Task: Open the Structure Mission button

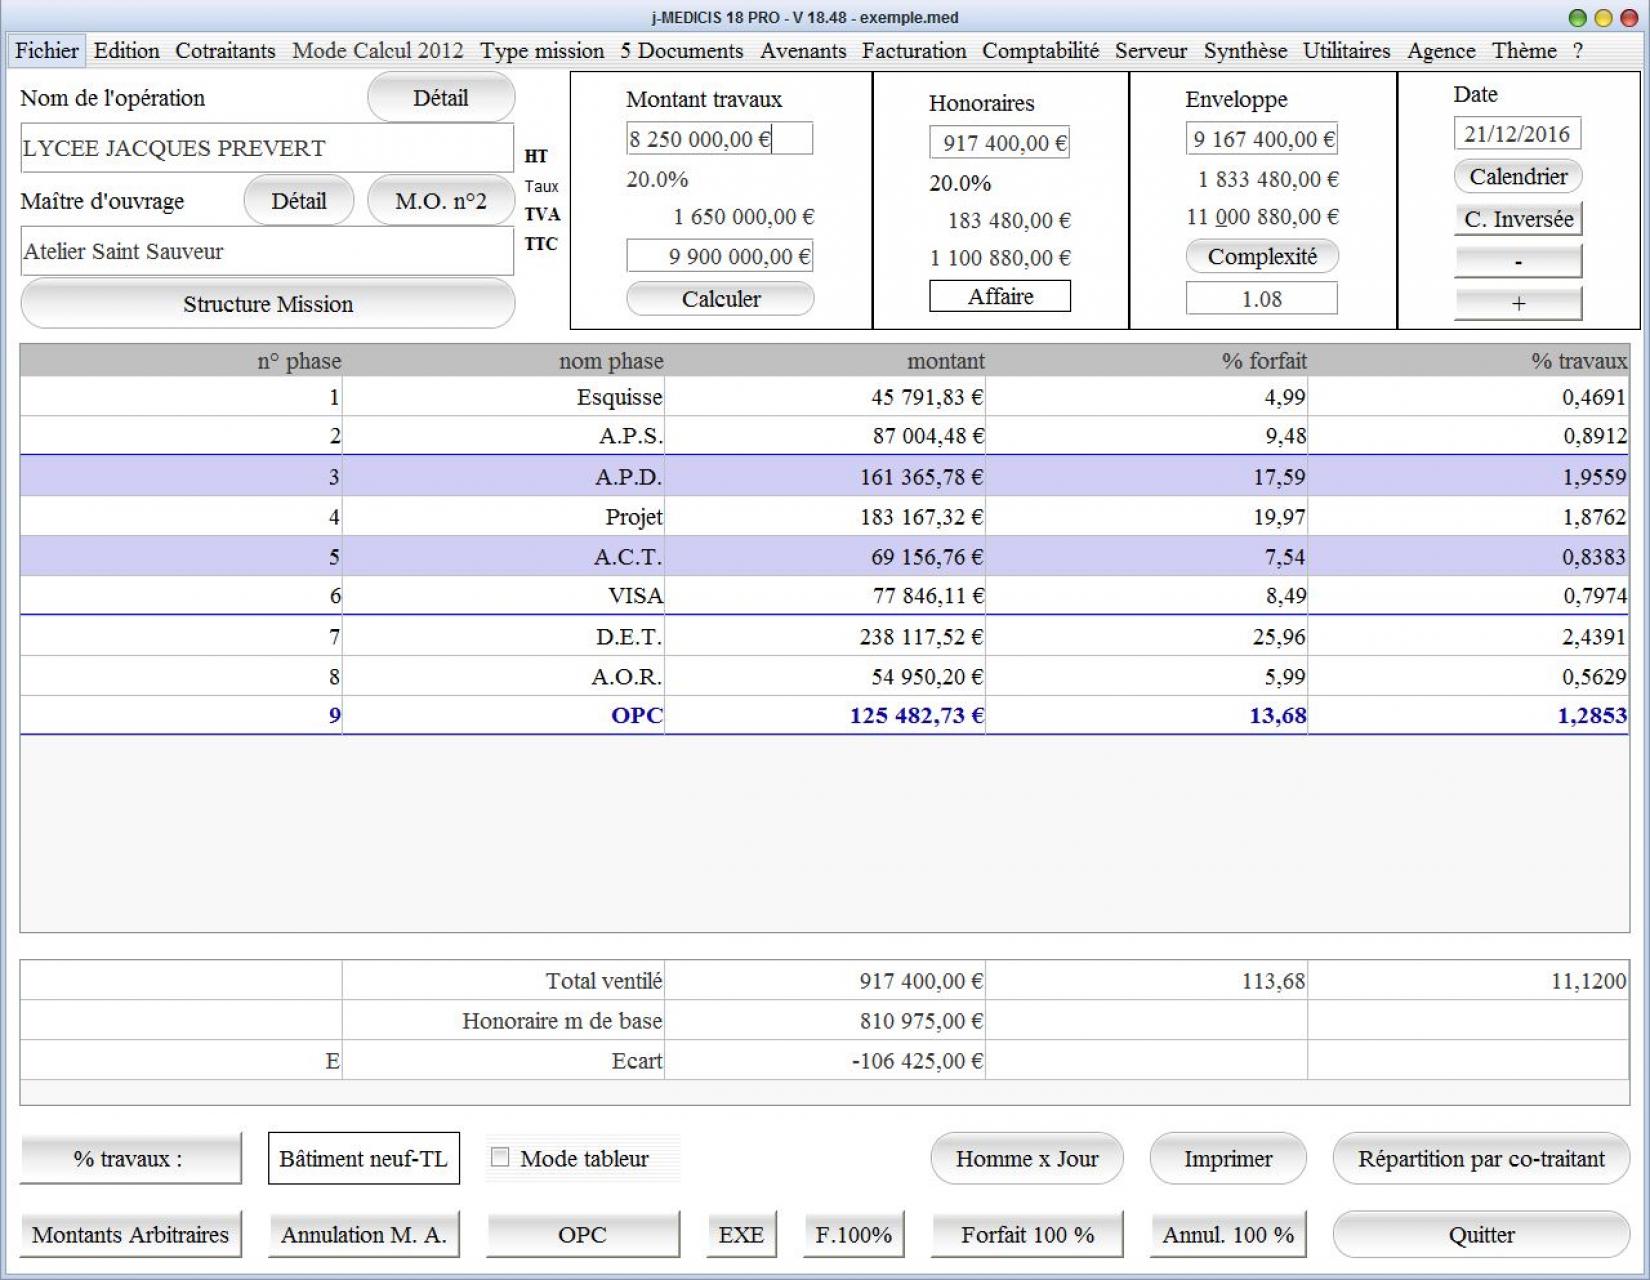Action: click(268, 304)
